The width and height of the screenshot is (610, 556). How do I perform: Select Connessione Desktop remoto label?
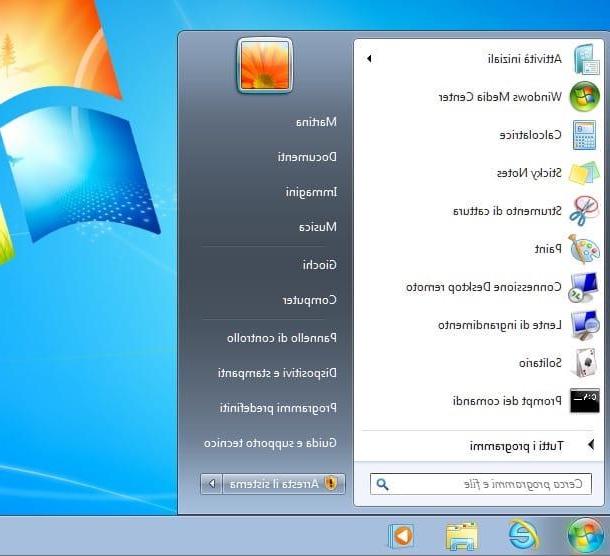coord(484,287)
